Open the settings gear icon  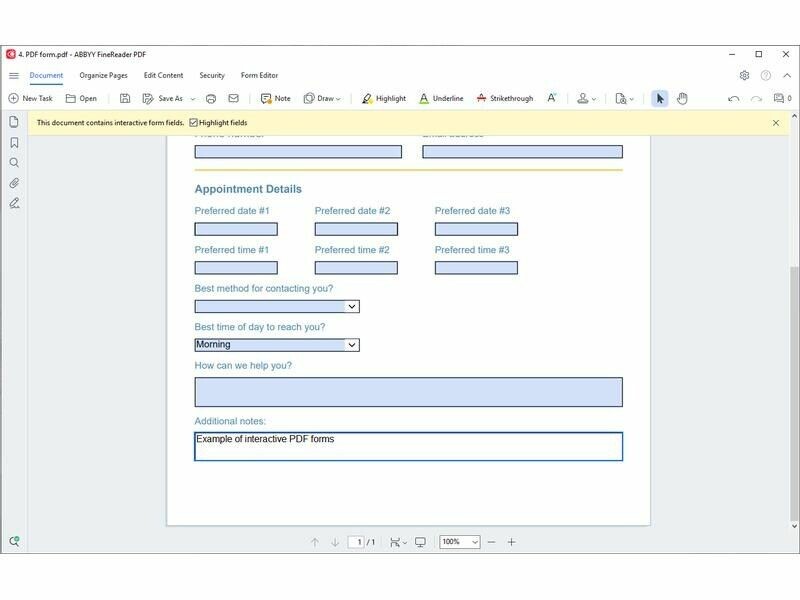744,75
